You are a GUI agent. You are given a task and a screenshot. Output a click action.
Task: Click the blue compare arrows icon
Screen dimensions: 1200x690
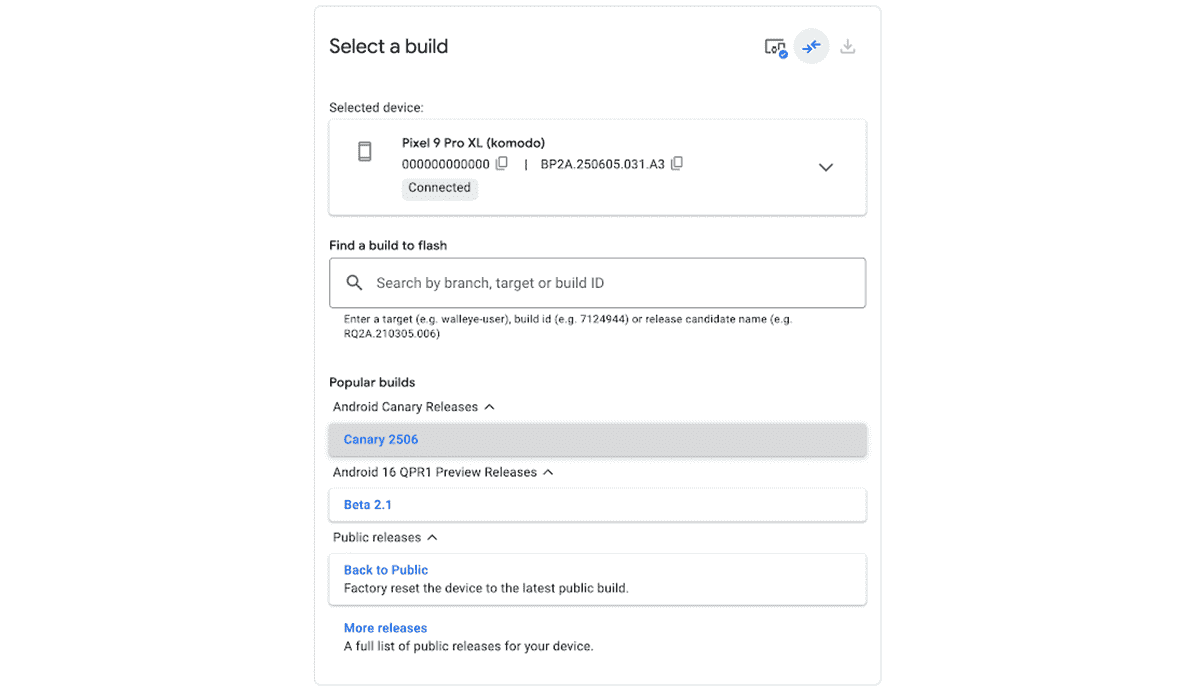(811, 46)
